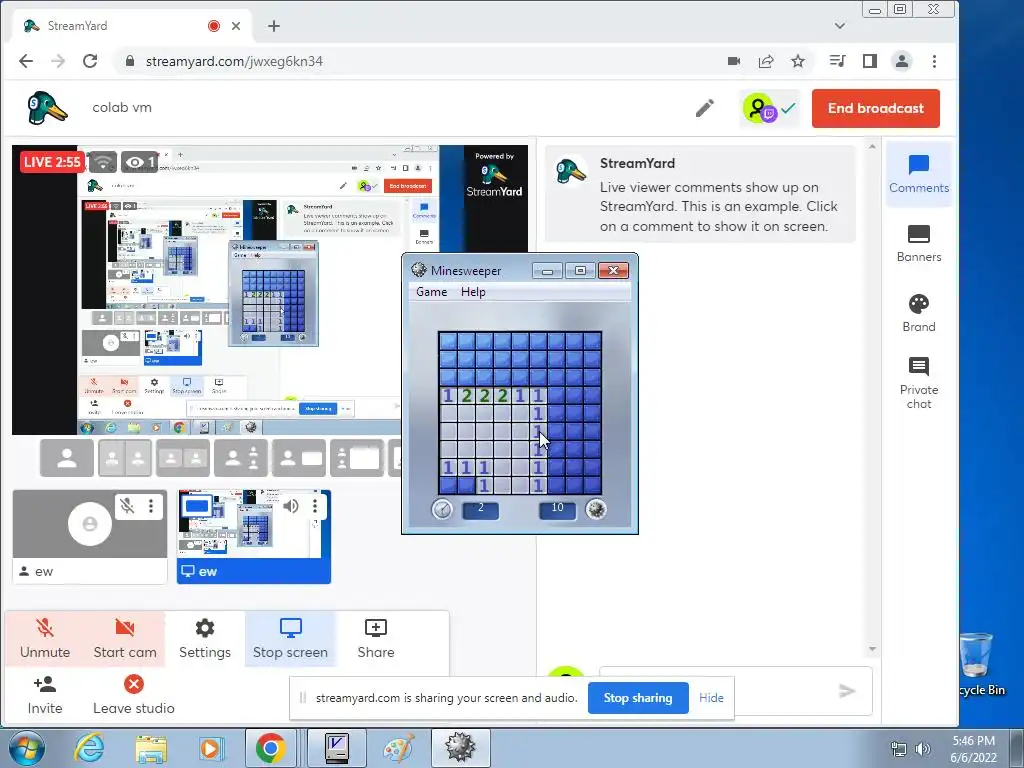Open studio Settings
Viewport: 1024px width, 768px height.
click(x=204, y=639)
